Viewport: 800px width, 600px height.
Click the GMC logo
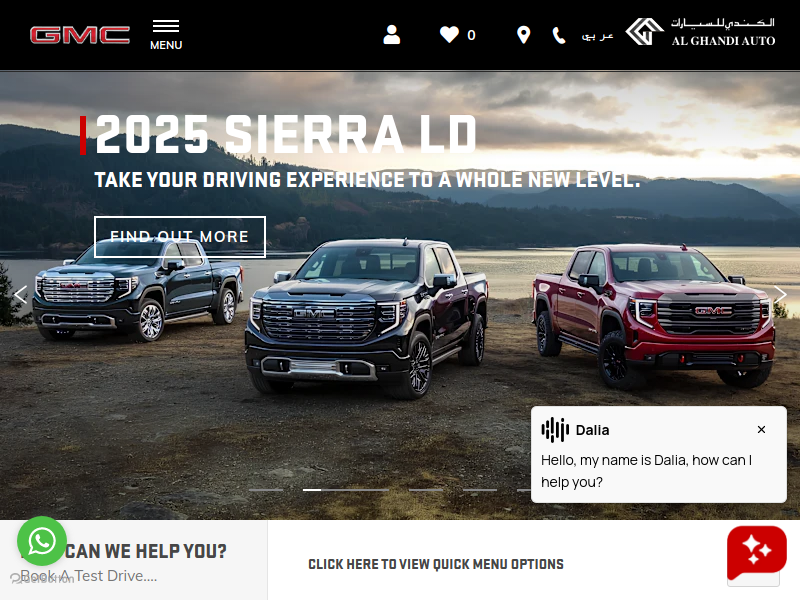pyautogui.click(x=80, y=35)
